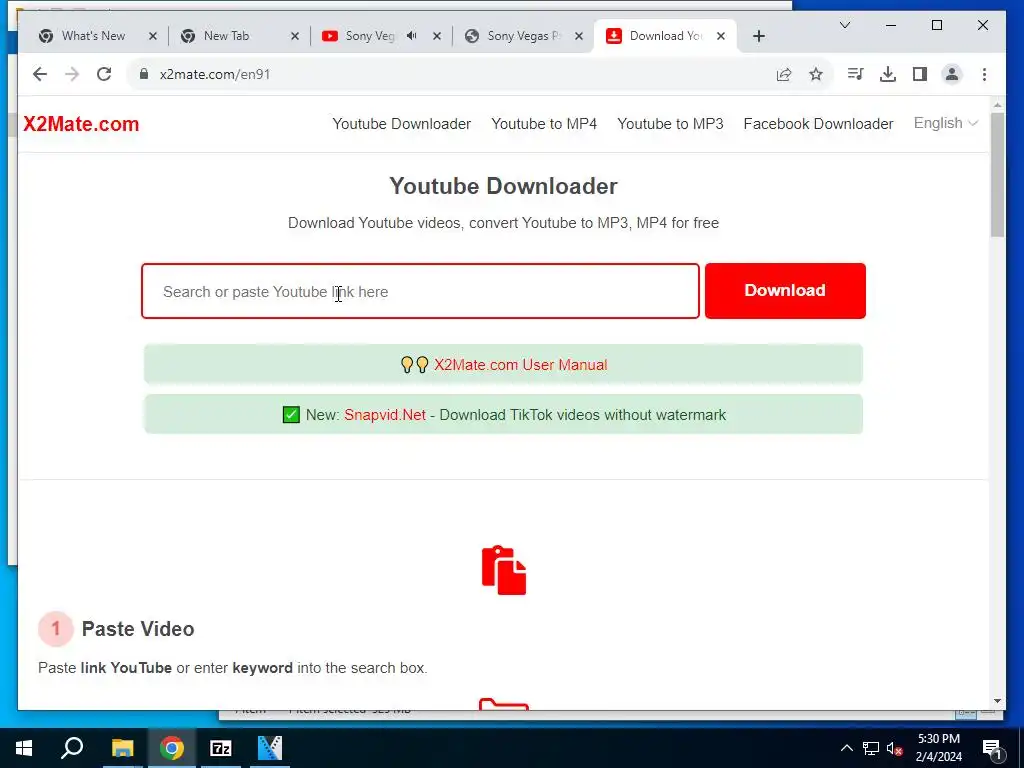Click the Youtube link search input field

tap(421, 291)
